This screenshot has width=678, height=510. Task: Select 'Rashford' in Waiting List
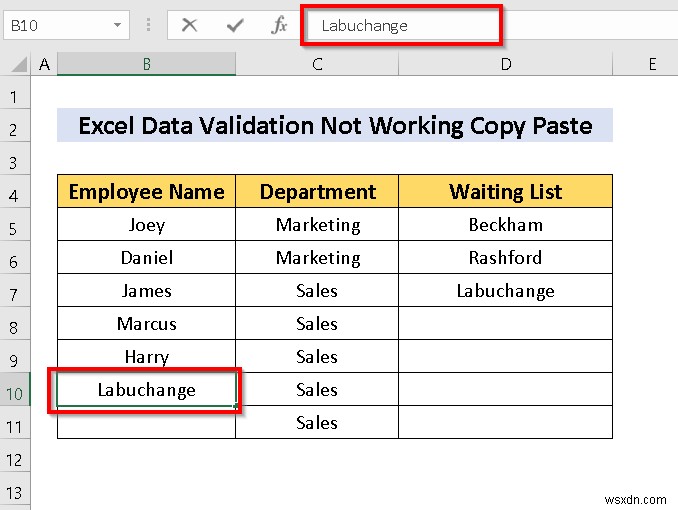point(505,257)
